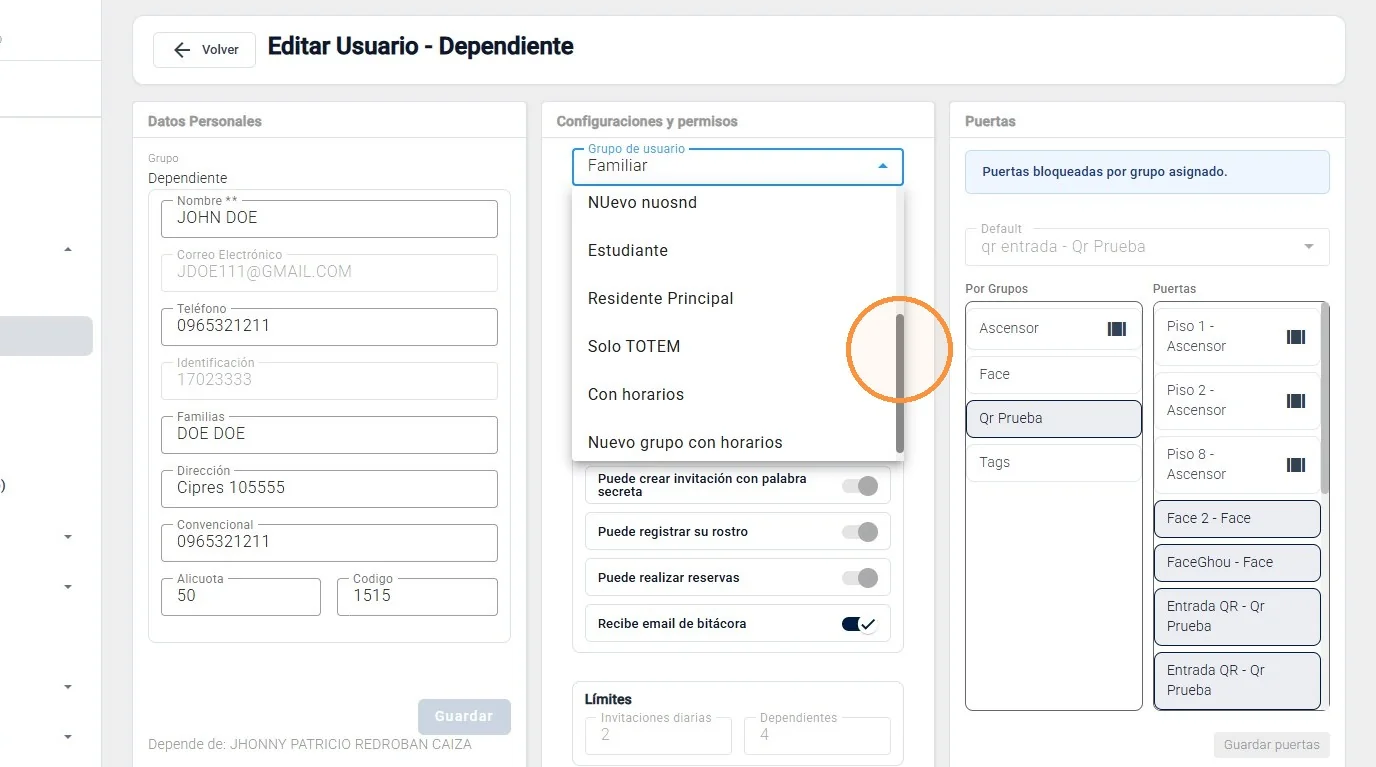Viewport: 1376px width, 767px height.
Task: Select the Qr Prueba group
Action: (x=1053, y=419)
